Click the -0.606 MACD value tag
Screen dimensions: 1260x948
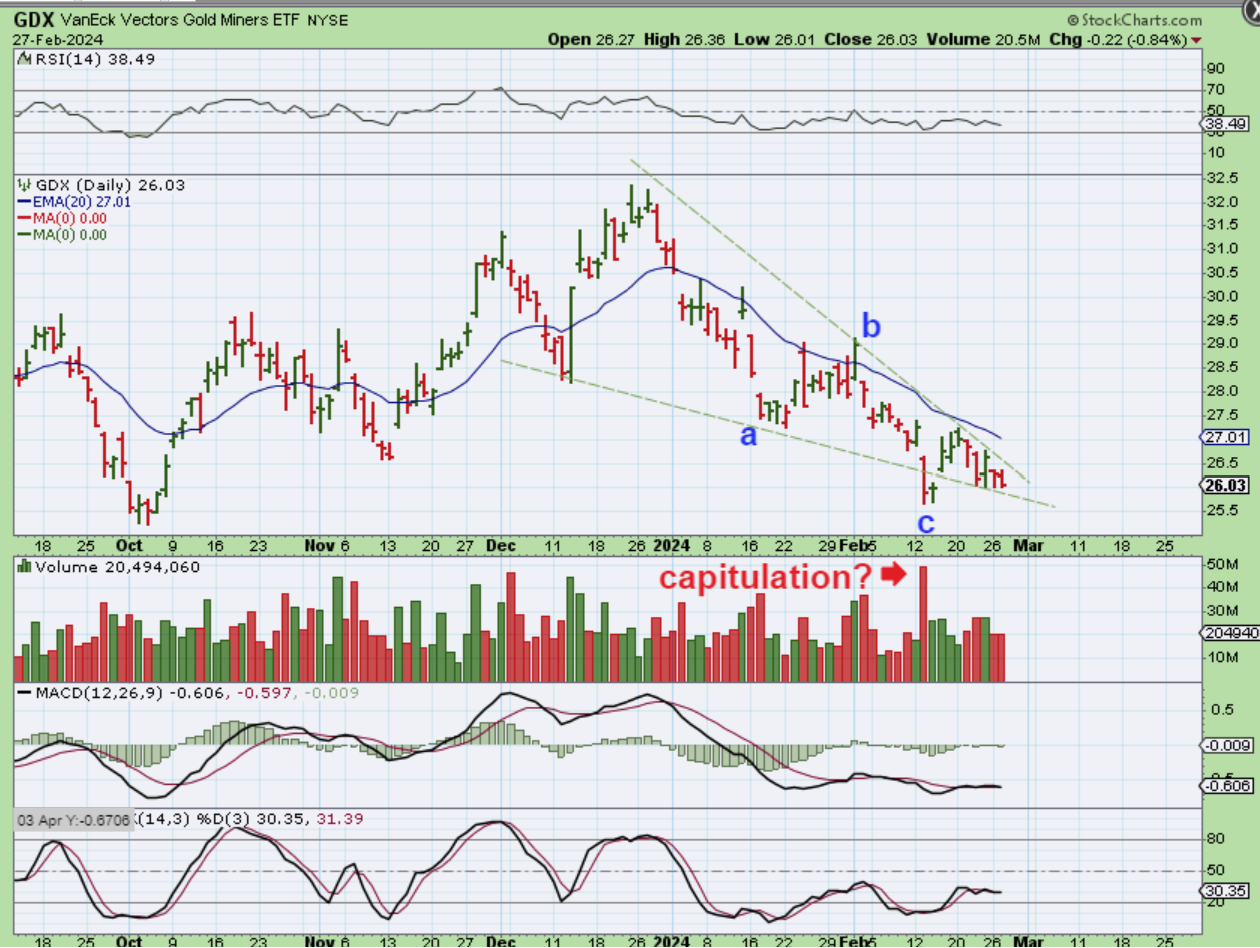coord(1226,786)
